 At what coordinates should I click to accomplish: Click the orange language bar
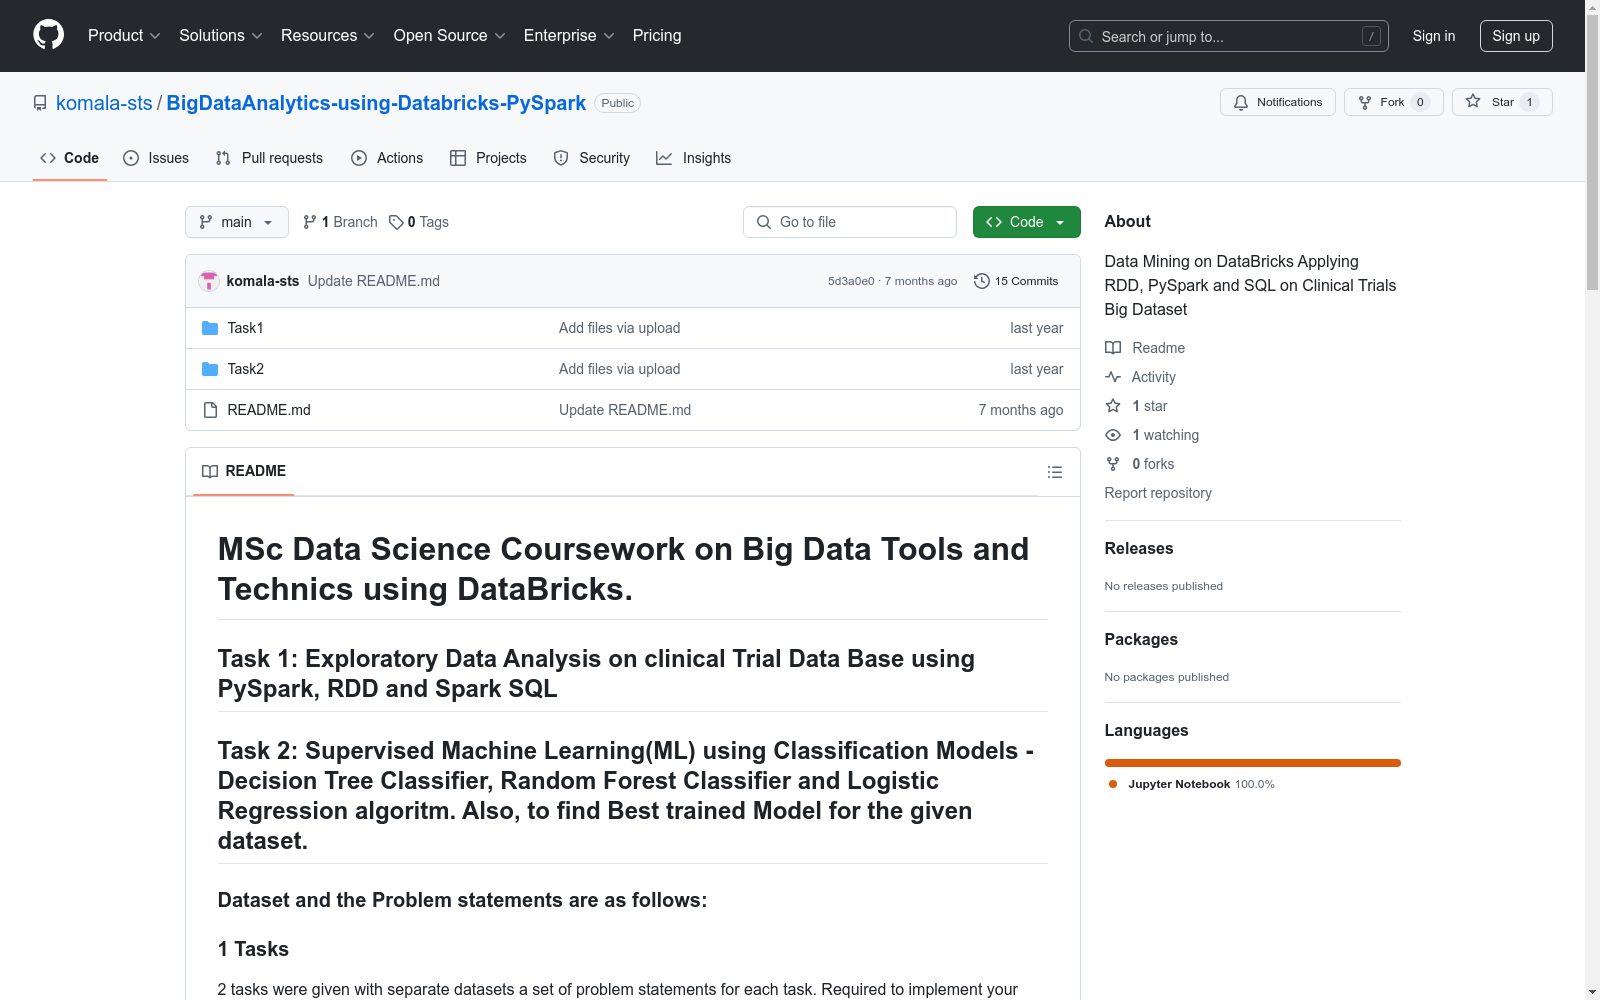coord(1252,763)
